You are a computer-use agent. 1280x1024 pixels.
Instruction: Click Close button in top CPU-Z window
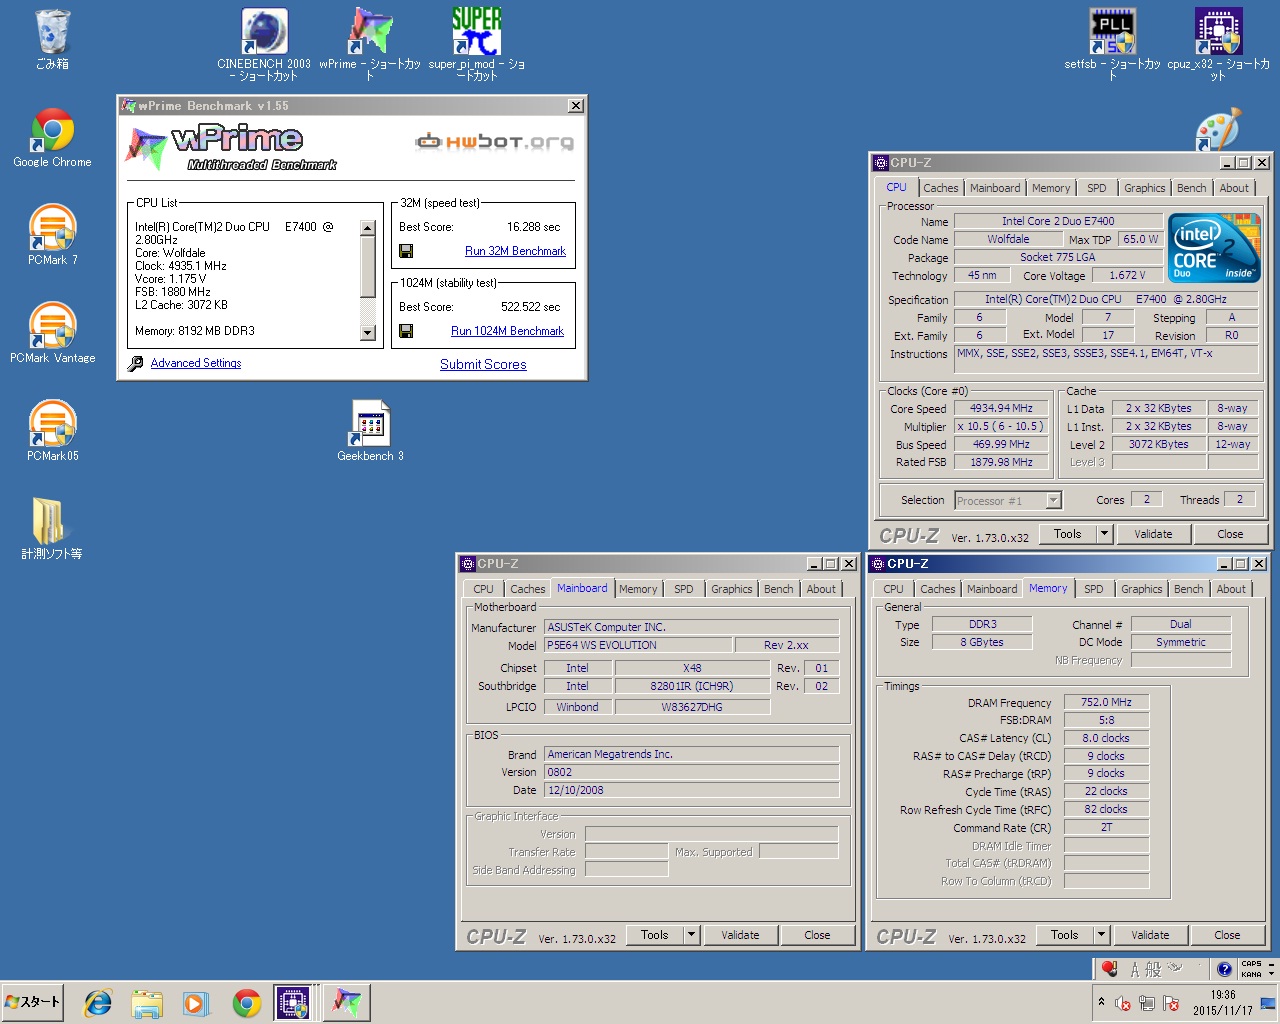tap(1230, 534)
